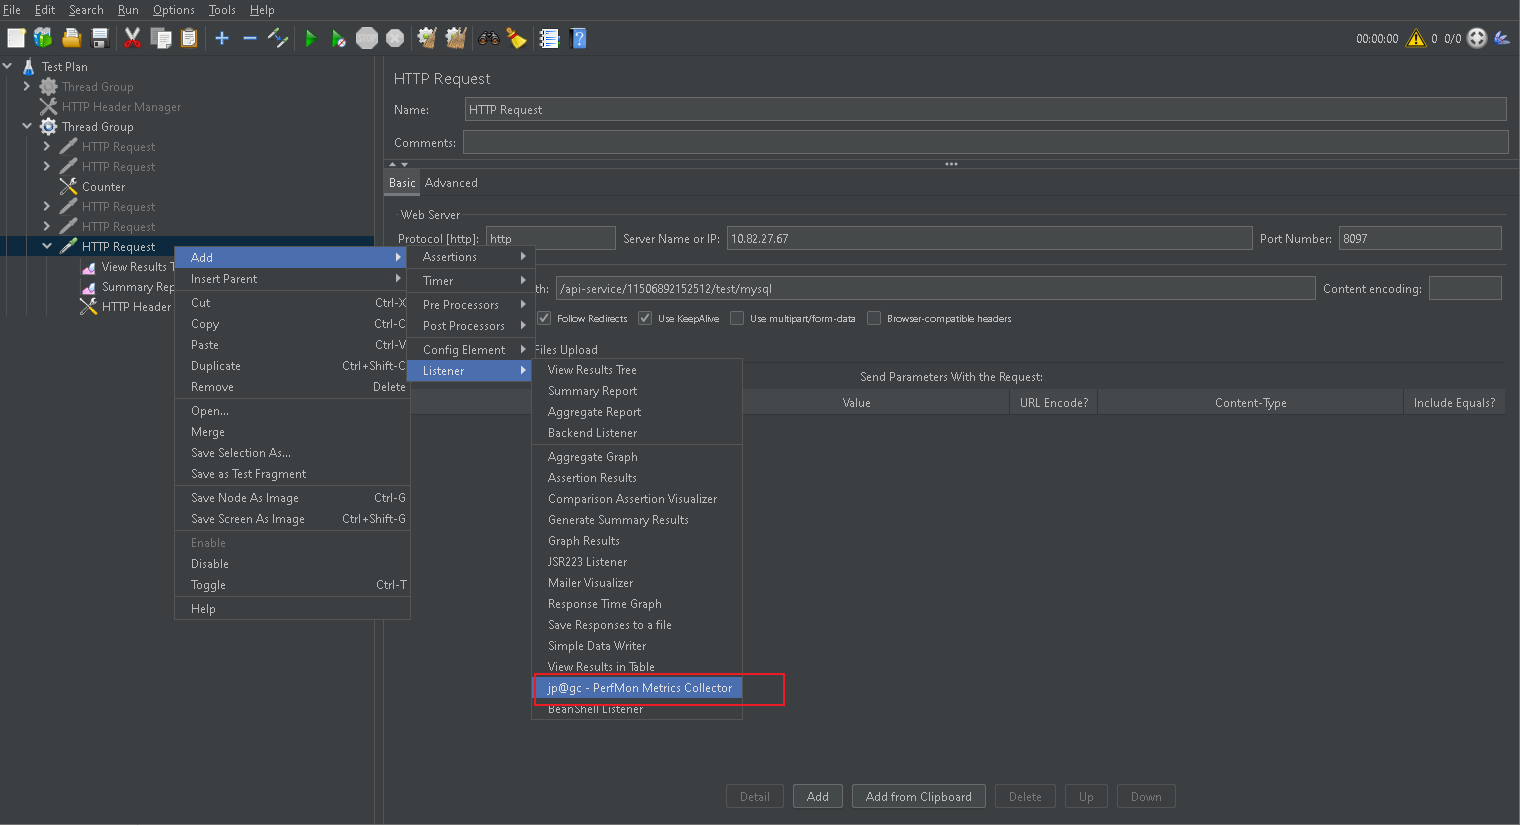Open the Function Helper dialog icon

549,38
